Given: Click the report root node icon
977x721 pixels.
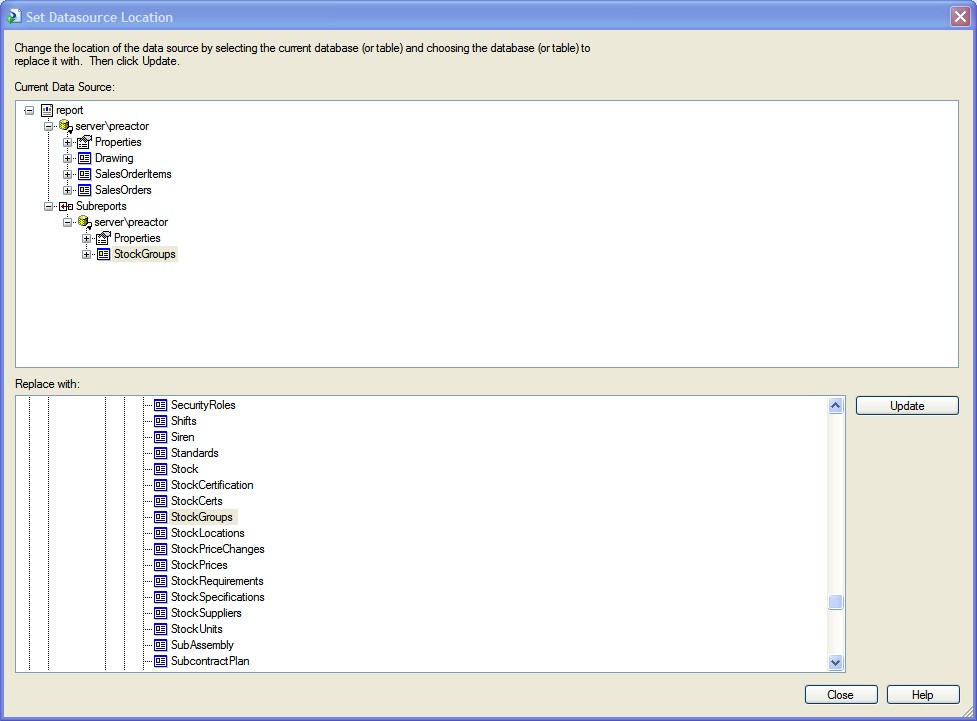Looking at the screenshot, I should point(47,110).
